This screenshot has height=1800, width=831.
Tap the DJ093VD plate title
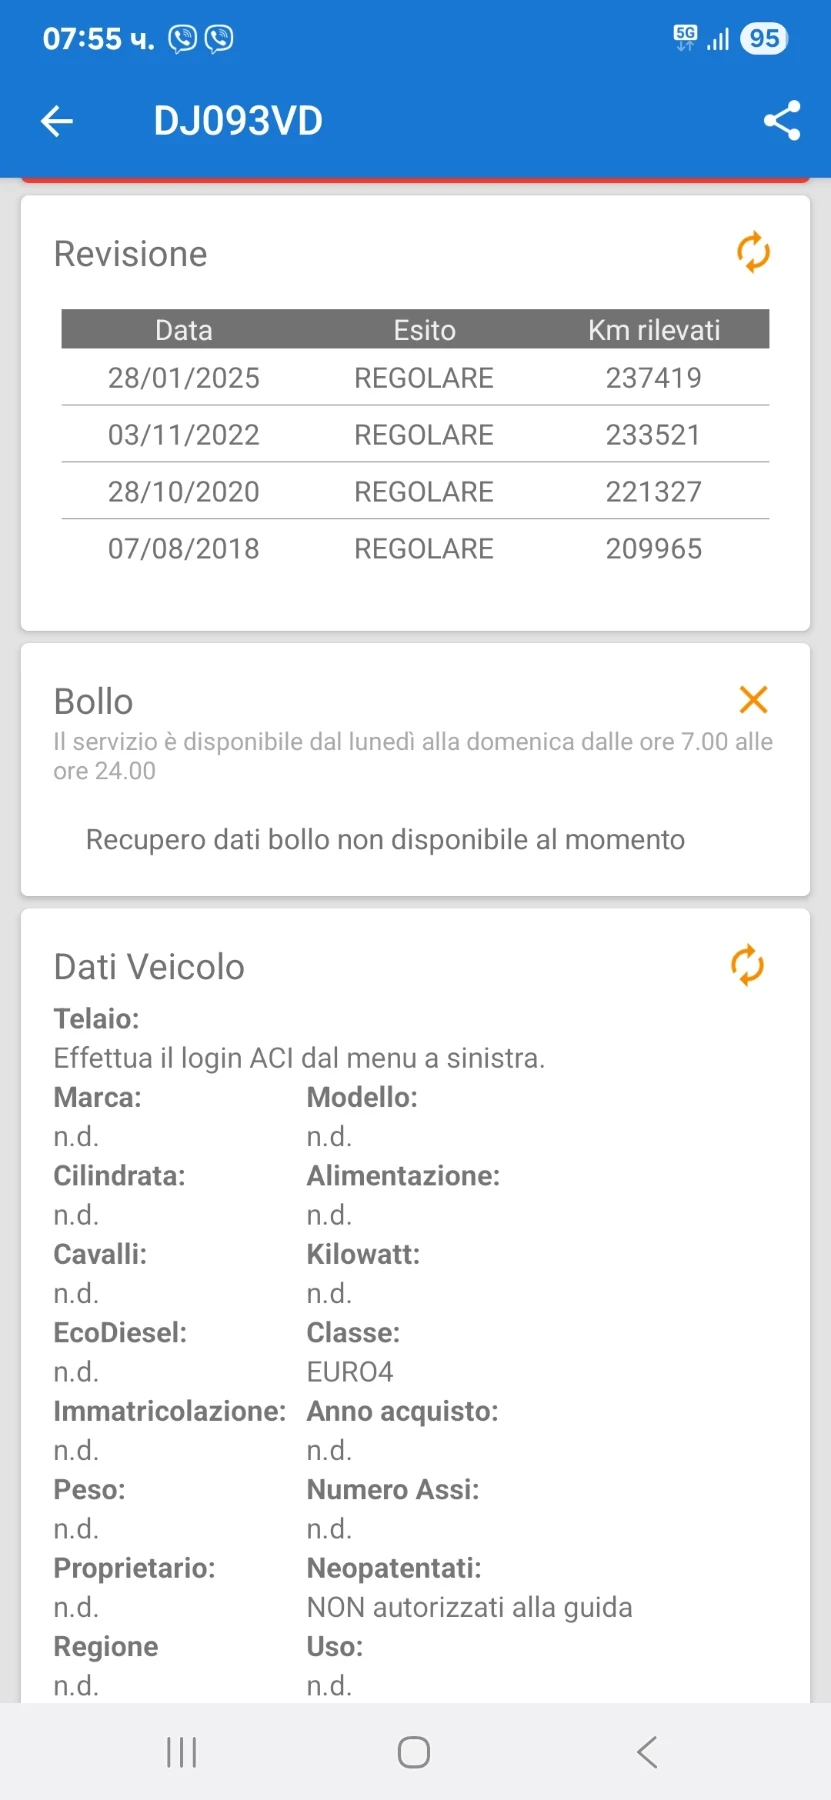point(238,121)
